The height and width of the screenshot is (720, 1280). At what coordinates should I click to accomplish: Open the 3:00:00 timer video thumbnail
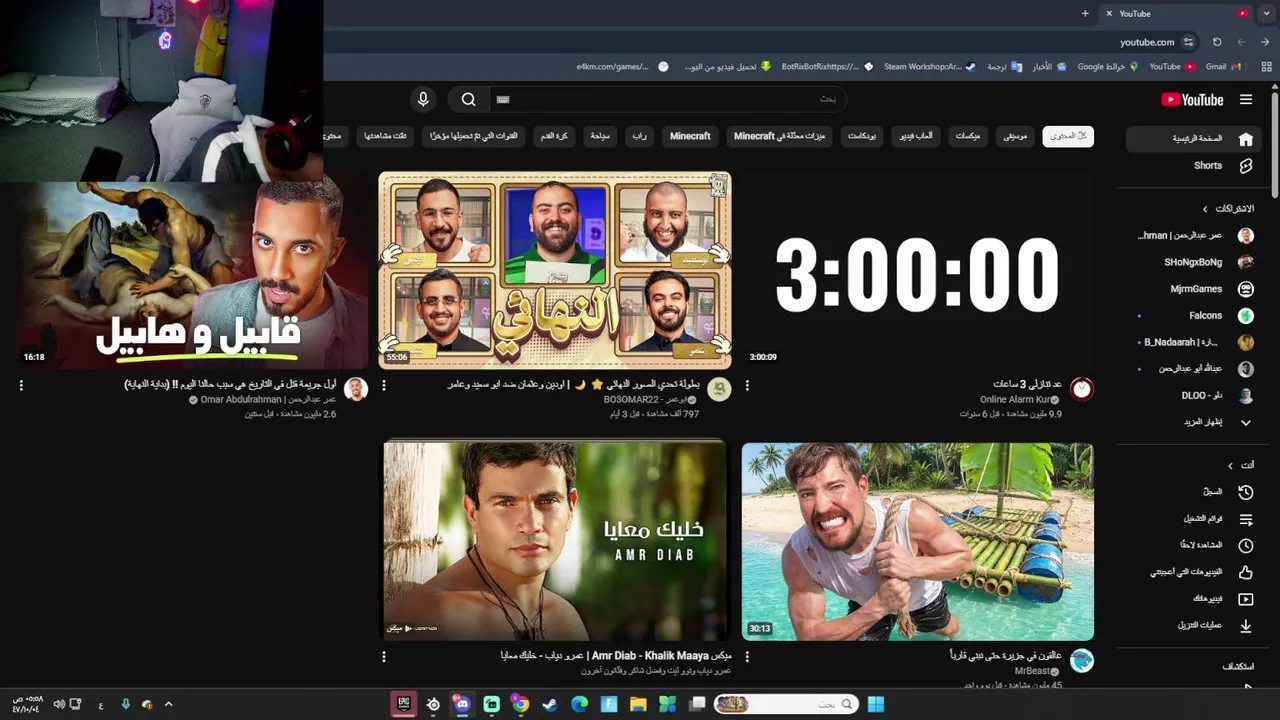(917, 270)
